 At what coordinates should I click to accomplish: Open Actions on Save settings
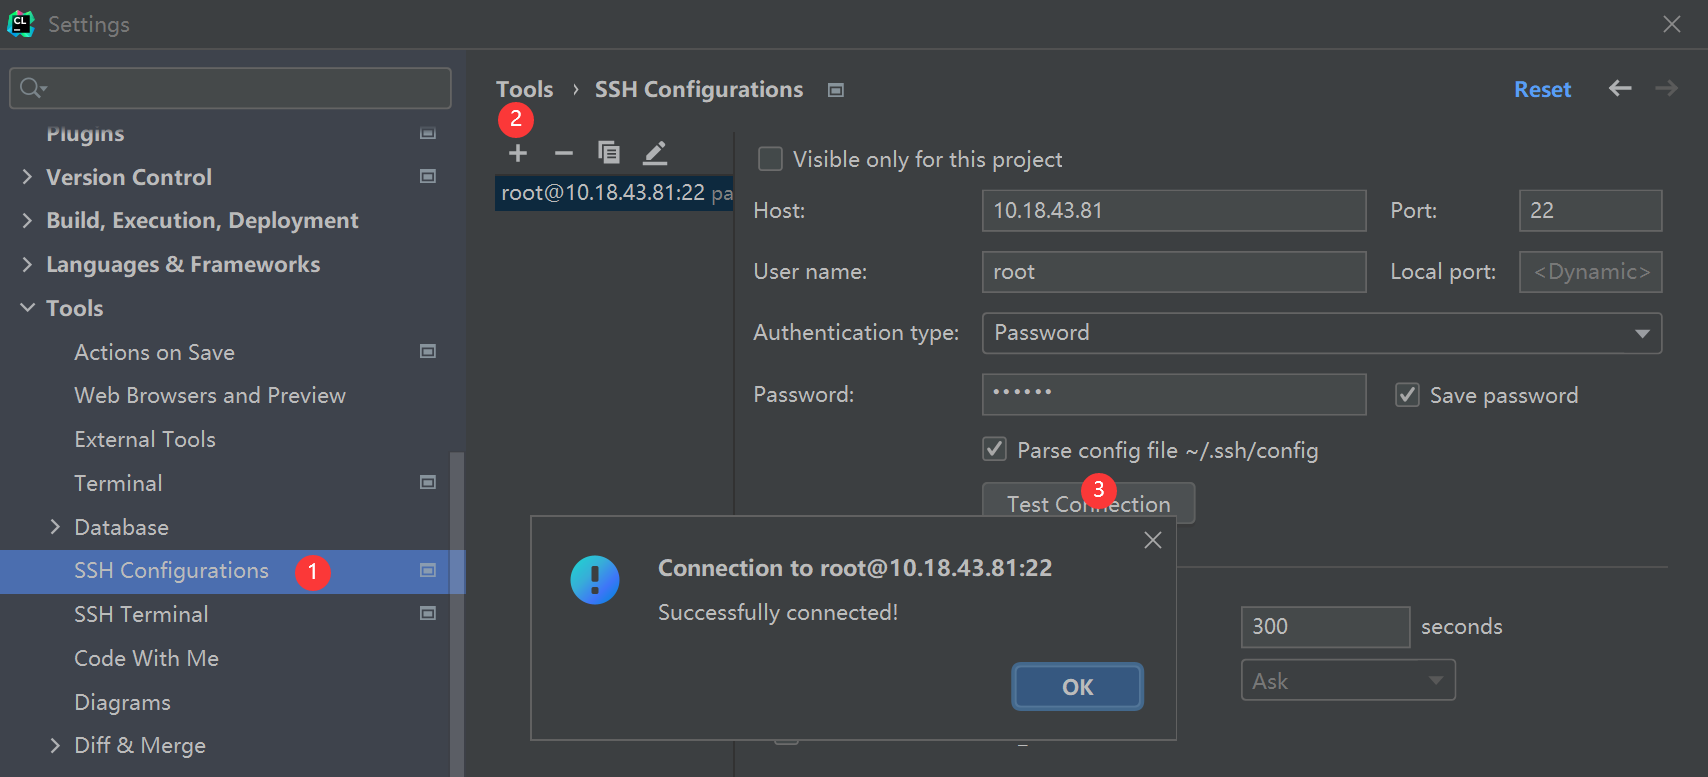coord(154,352)
